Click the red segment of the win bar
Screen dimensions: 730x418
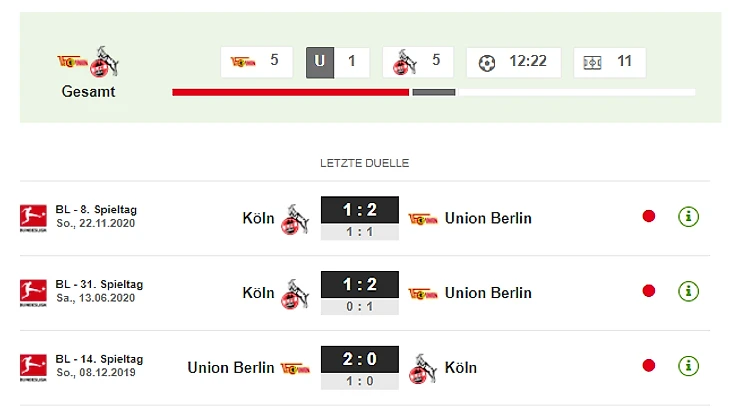point(290,92)
